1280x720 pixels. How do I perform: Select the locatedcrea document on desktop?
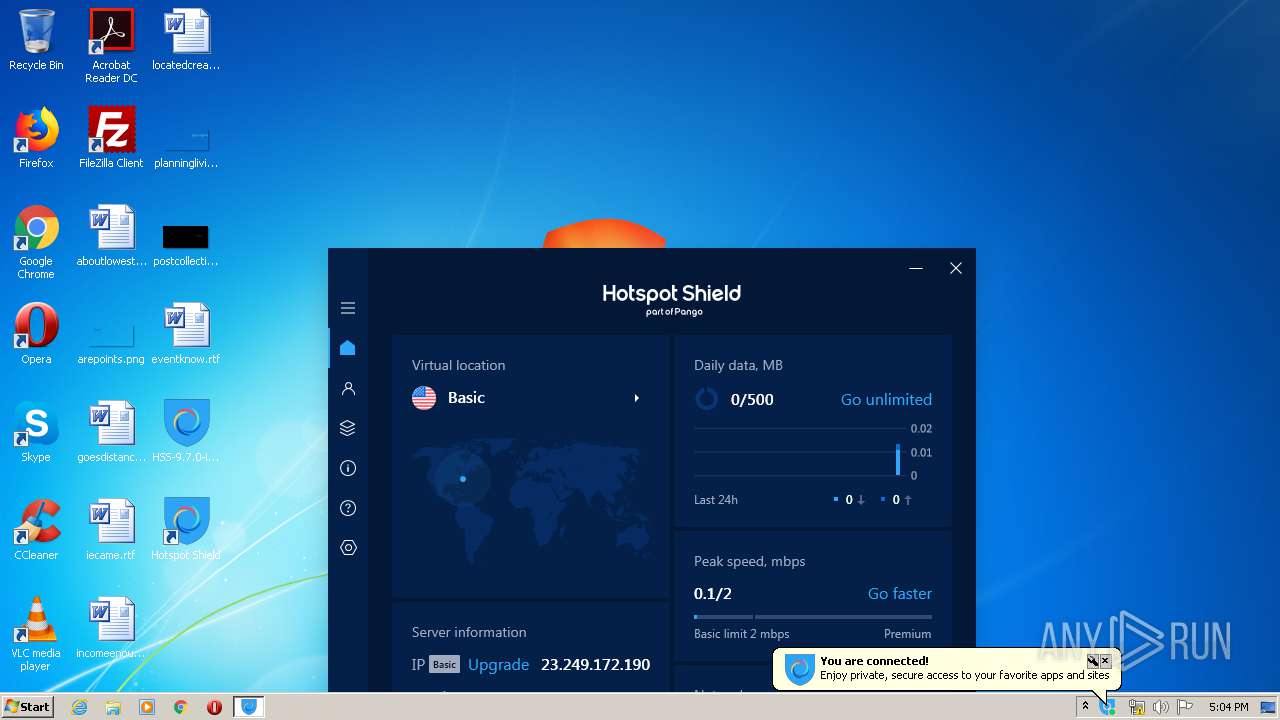(186, 41)
